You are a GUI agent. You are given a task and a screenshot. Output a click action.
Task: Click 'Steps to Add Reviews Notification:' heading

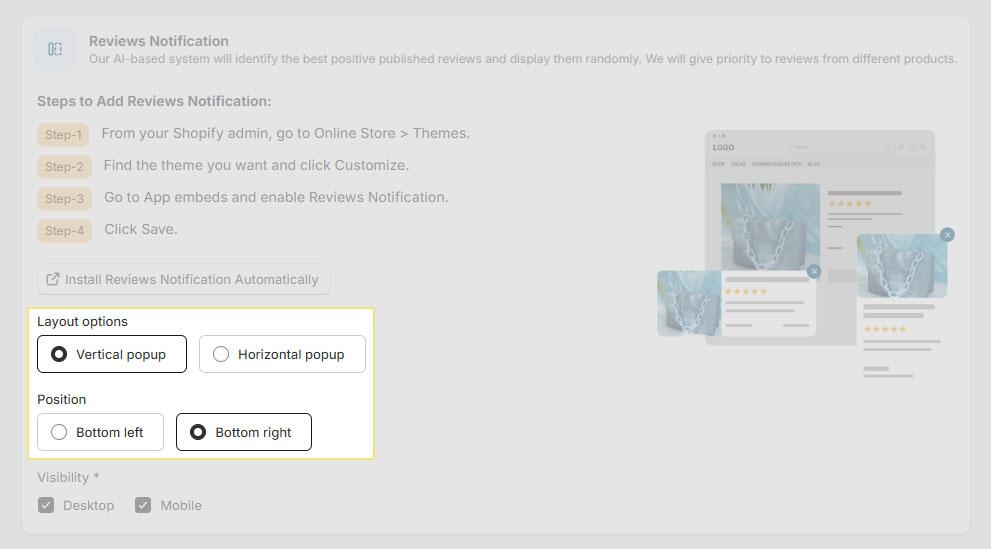[154, 101]
